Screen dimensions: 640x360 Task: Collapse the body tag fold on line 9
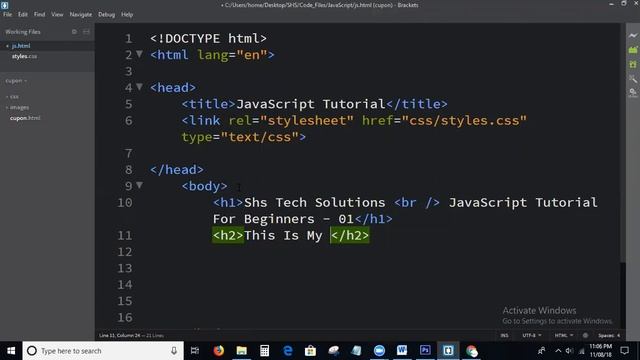point(140,185)
